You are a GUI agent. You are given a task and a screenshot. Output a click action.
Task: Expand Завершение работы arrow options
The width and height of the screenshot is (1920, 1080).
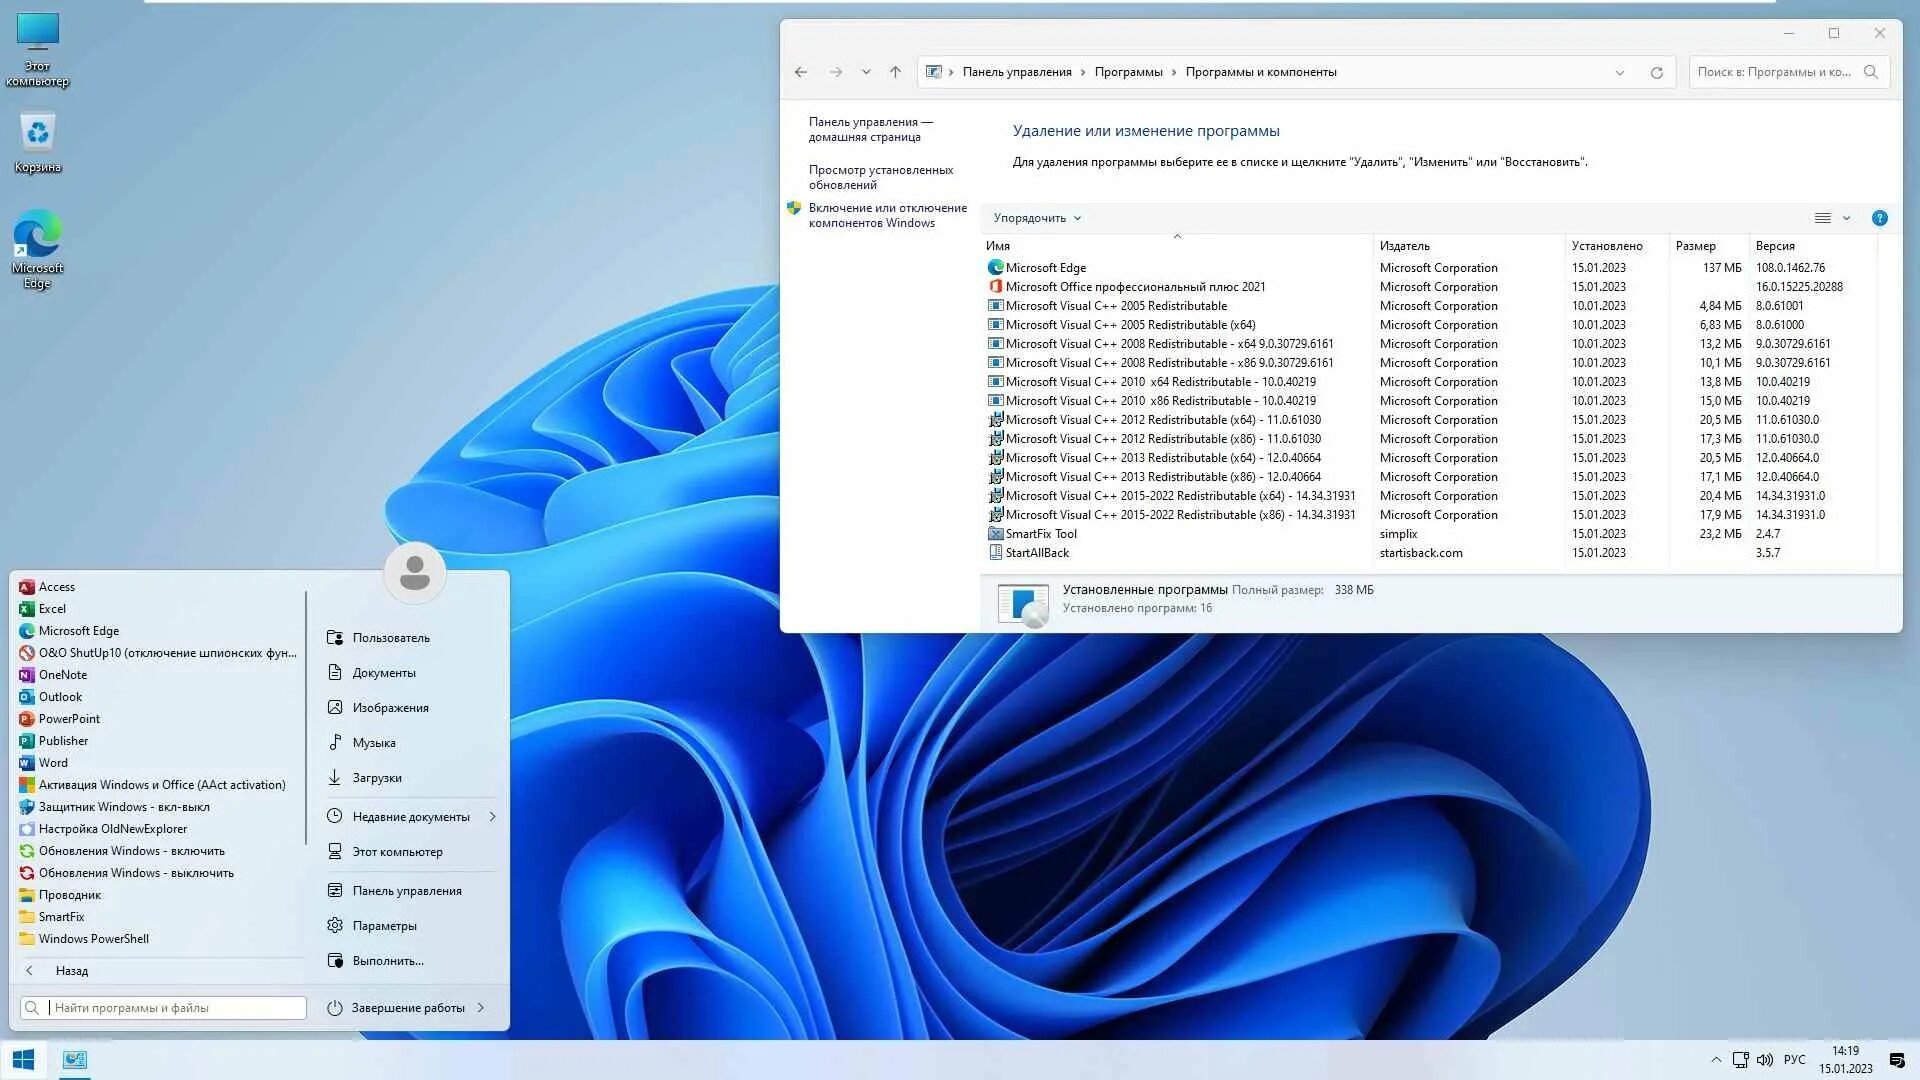(481, 1008)
